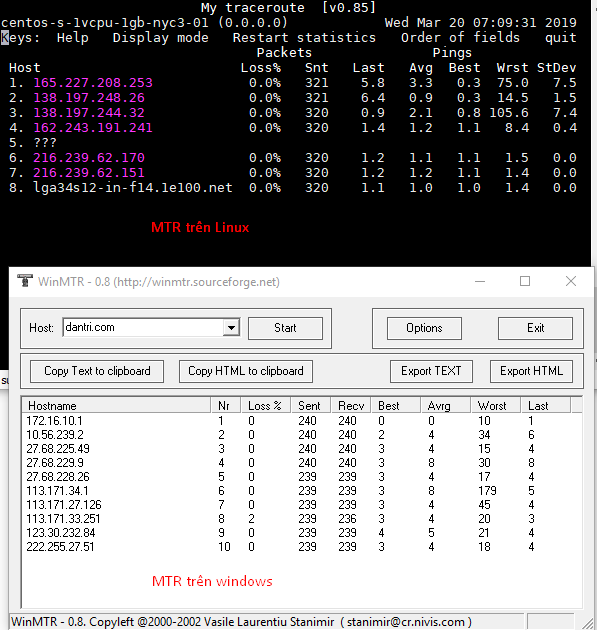Viewport: 597px width, 630px height.
Task: Copy Text to clipboard
Action: point(97,371)
